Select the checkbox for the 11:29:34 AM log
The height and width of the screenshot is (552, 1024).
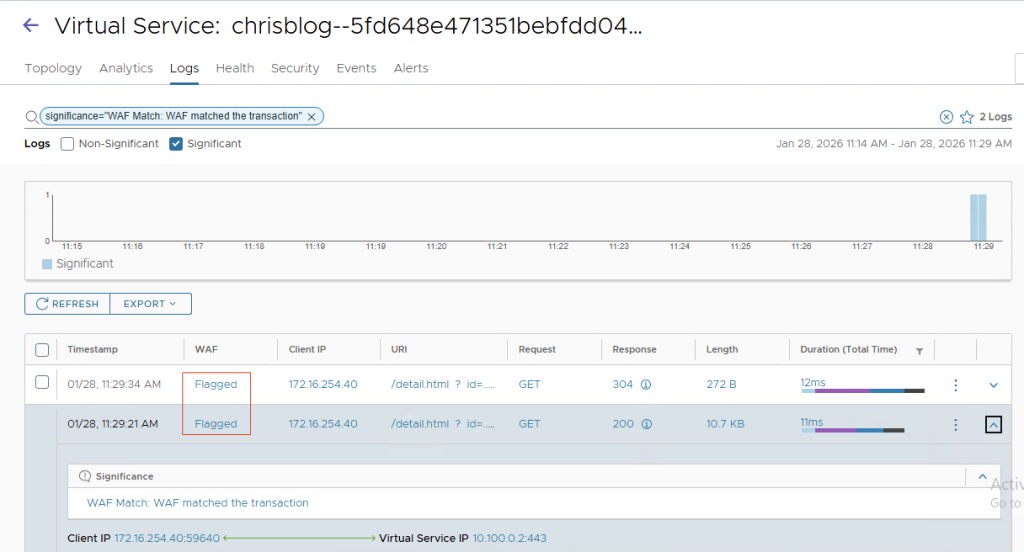[42, 382]
